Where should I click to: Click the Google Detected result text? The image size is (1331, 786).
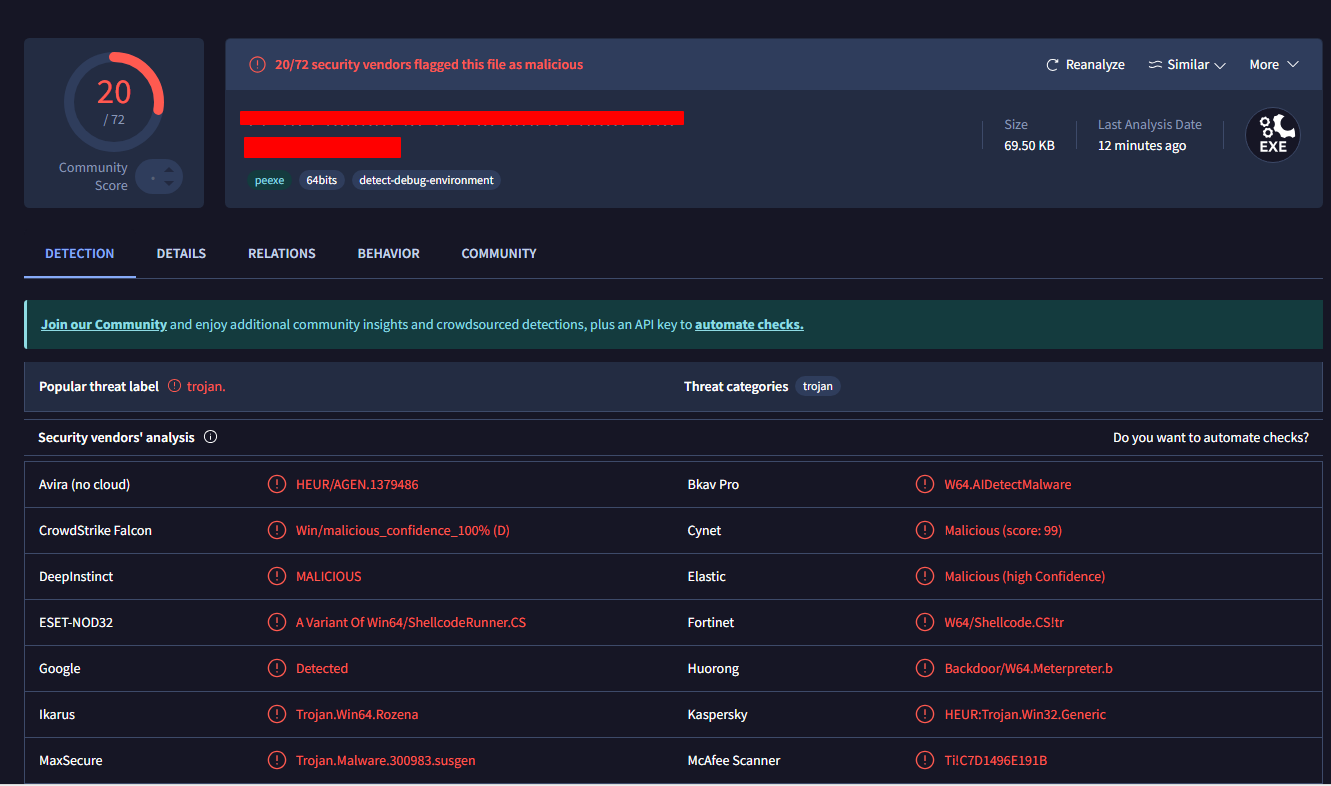(x=322, y=668)
